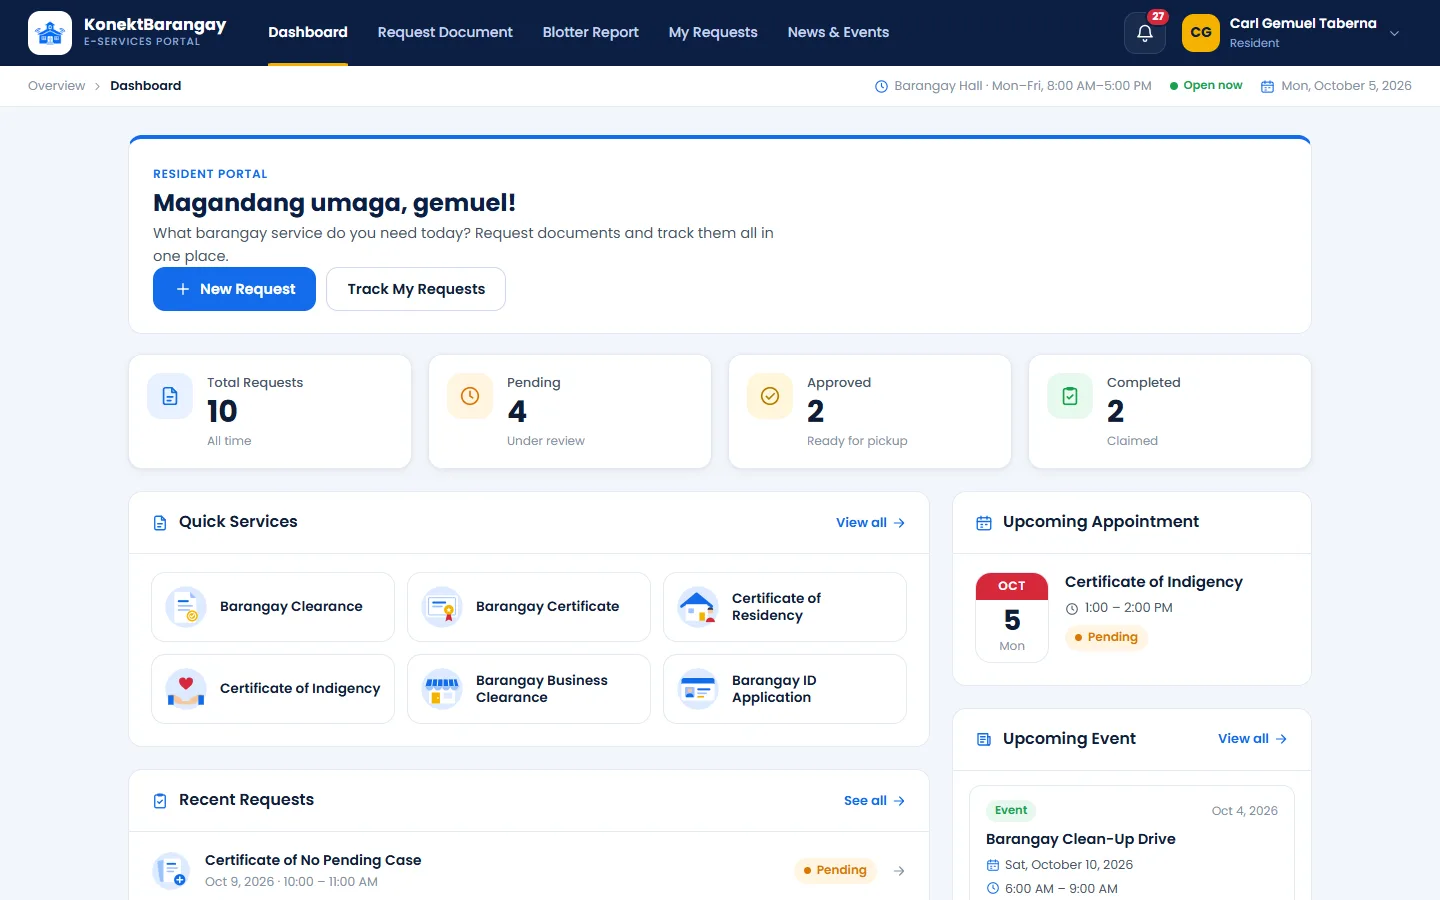This screenshot has height=900, width=1440.
Task: Open the News & Events tab
Action: click(838, 32)
